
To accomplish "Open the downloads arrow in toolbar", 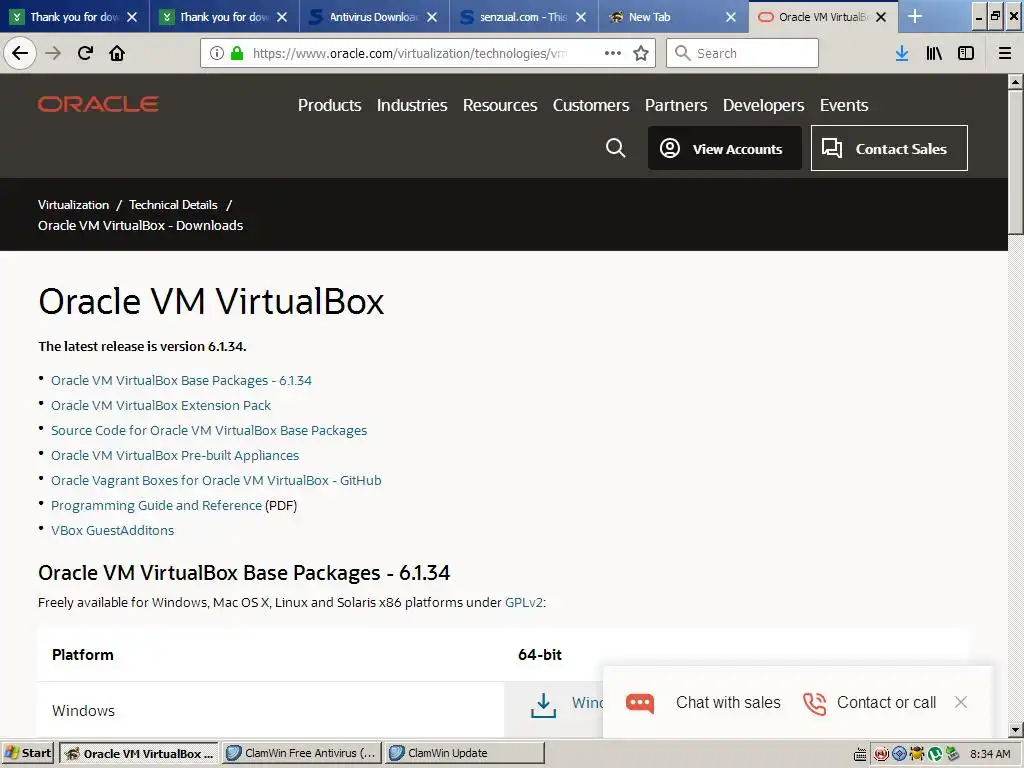I will coord(902,53).
